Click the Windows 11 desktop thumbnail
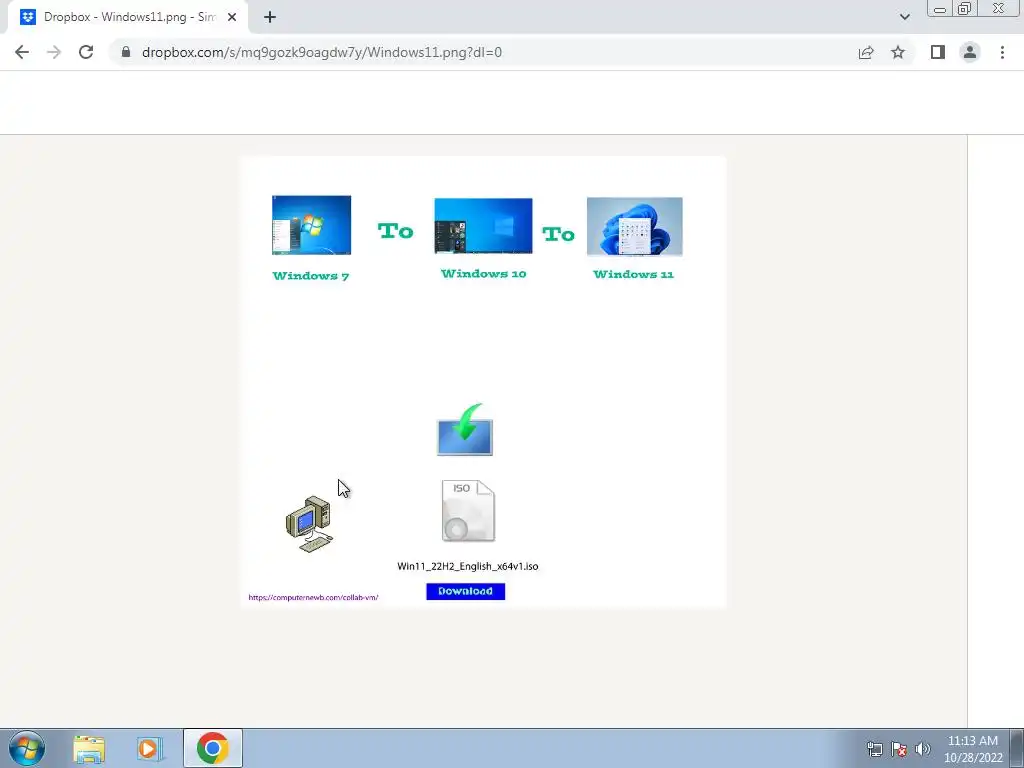The image size is (1024, 768). [635, 226]
